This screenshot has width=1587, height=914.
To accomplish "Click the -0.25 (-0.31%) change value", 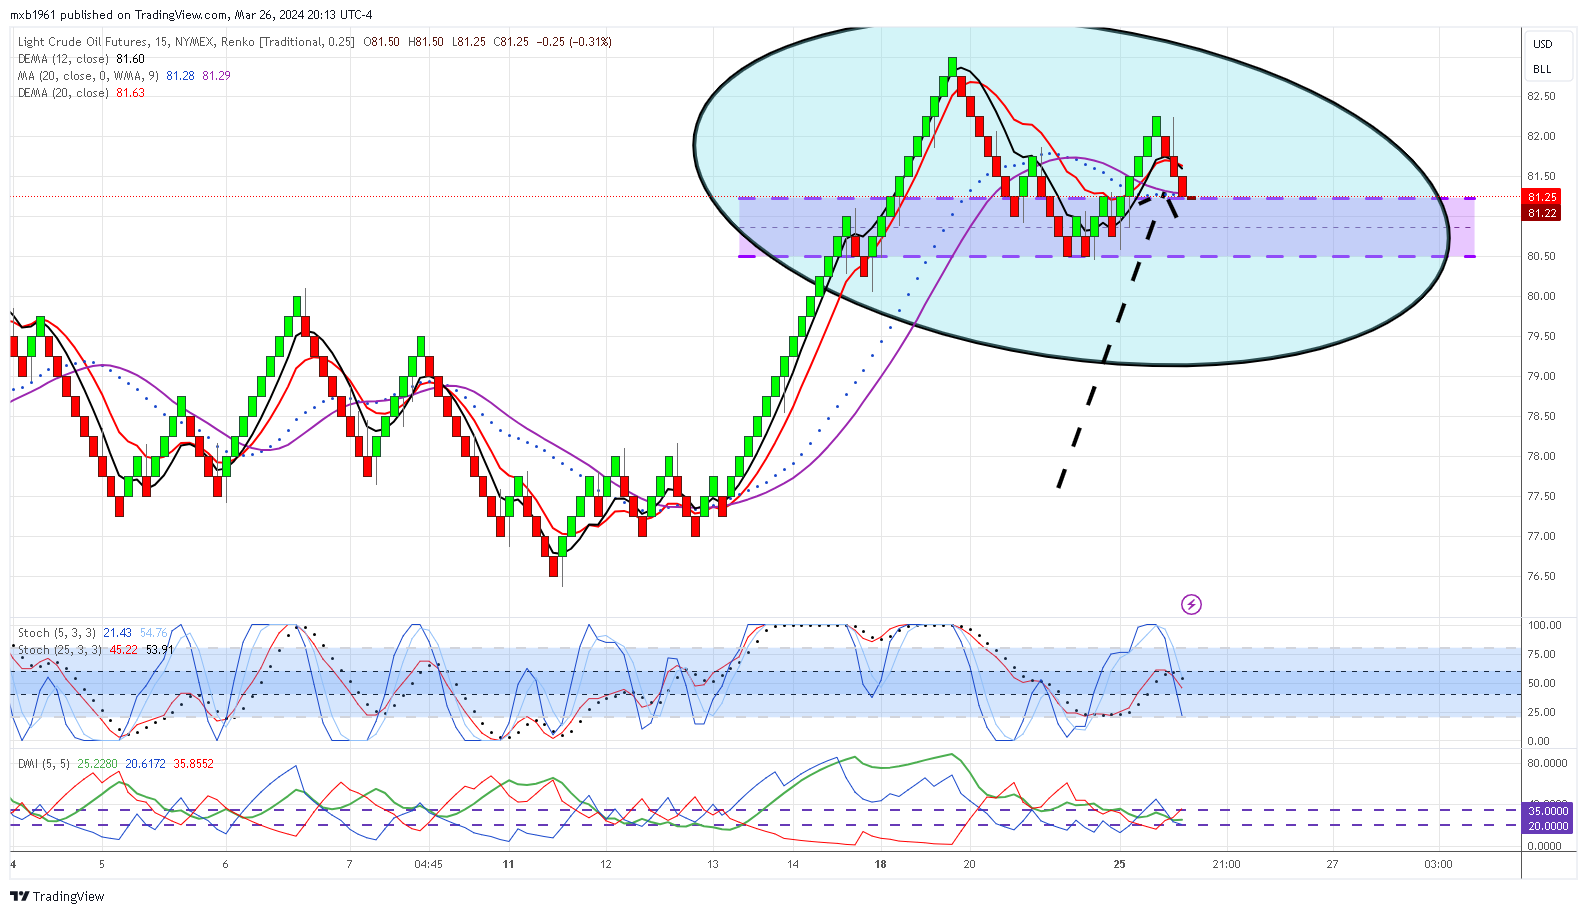I will 574,42.
